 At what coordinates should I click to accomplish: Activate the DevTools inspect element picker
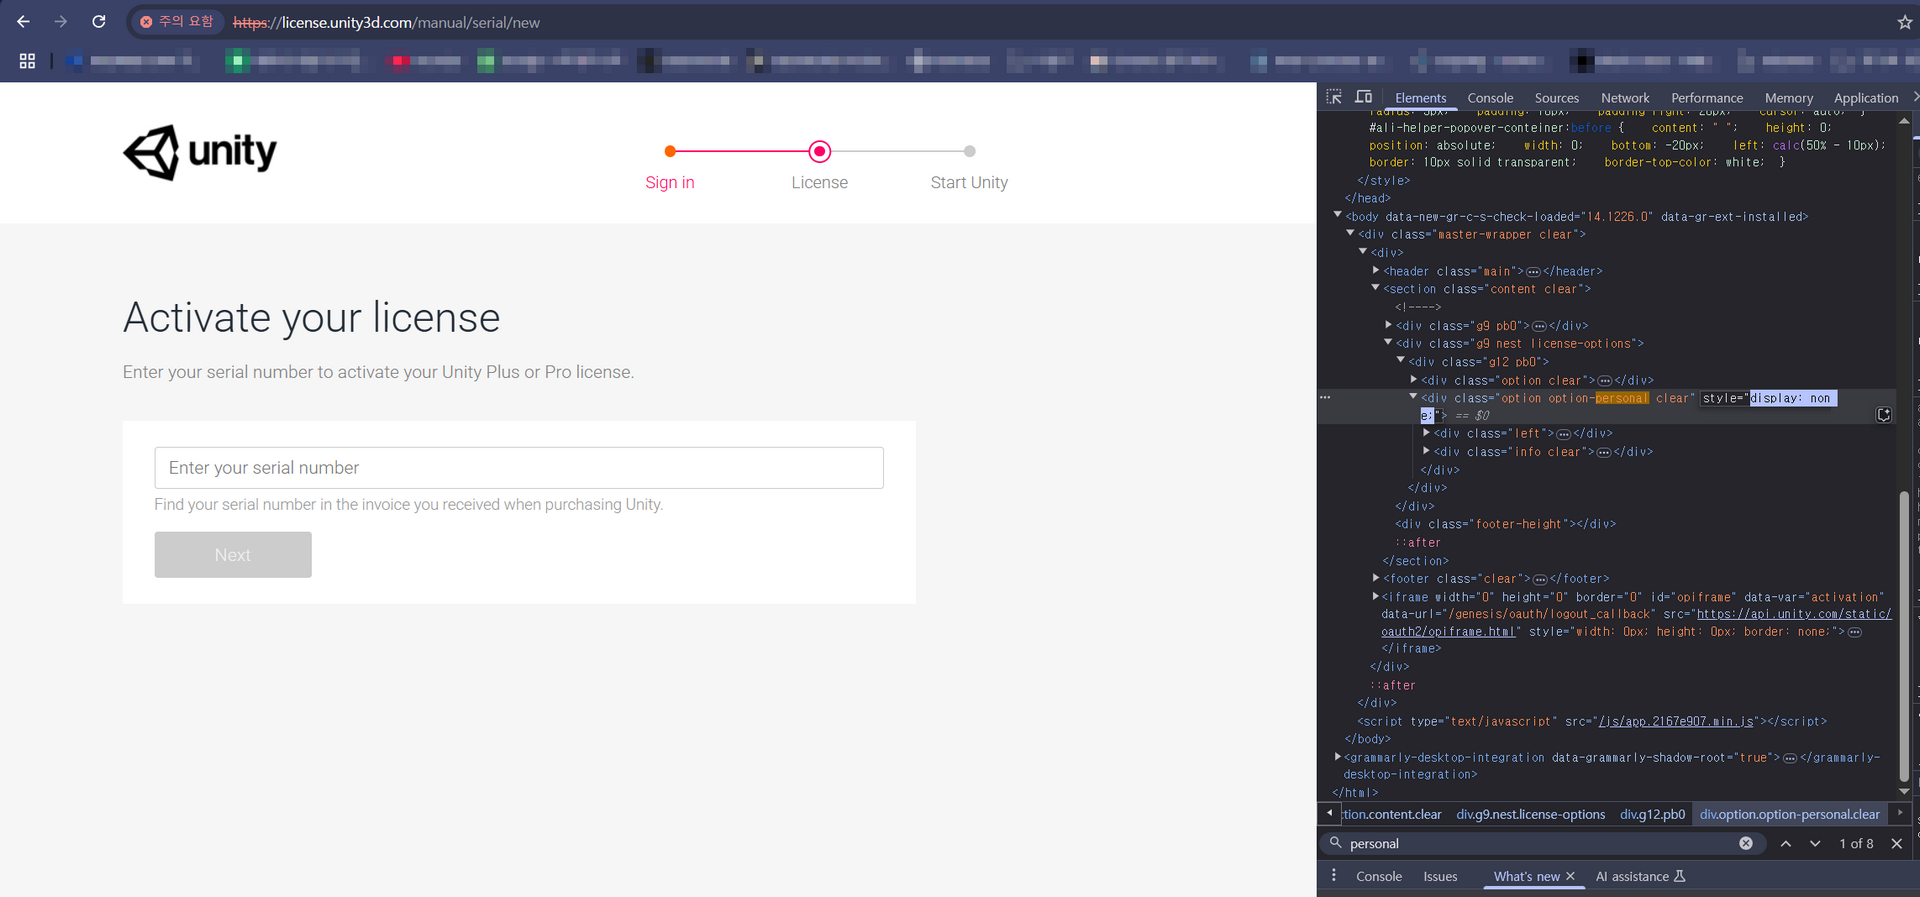(1334, 97)
